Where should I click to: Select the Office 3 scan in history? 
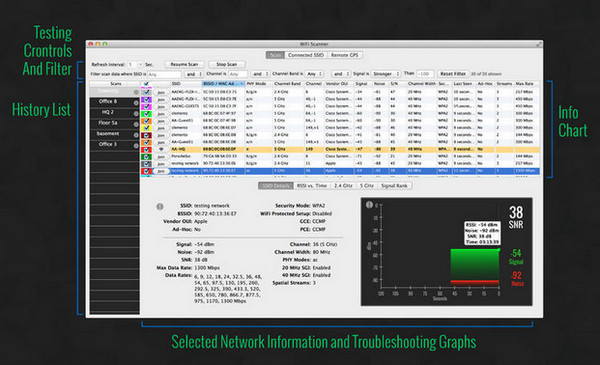[x=114, y=145]
